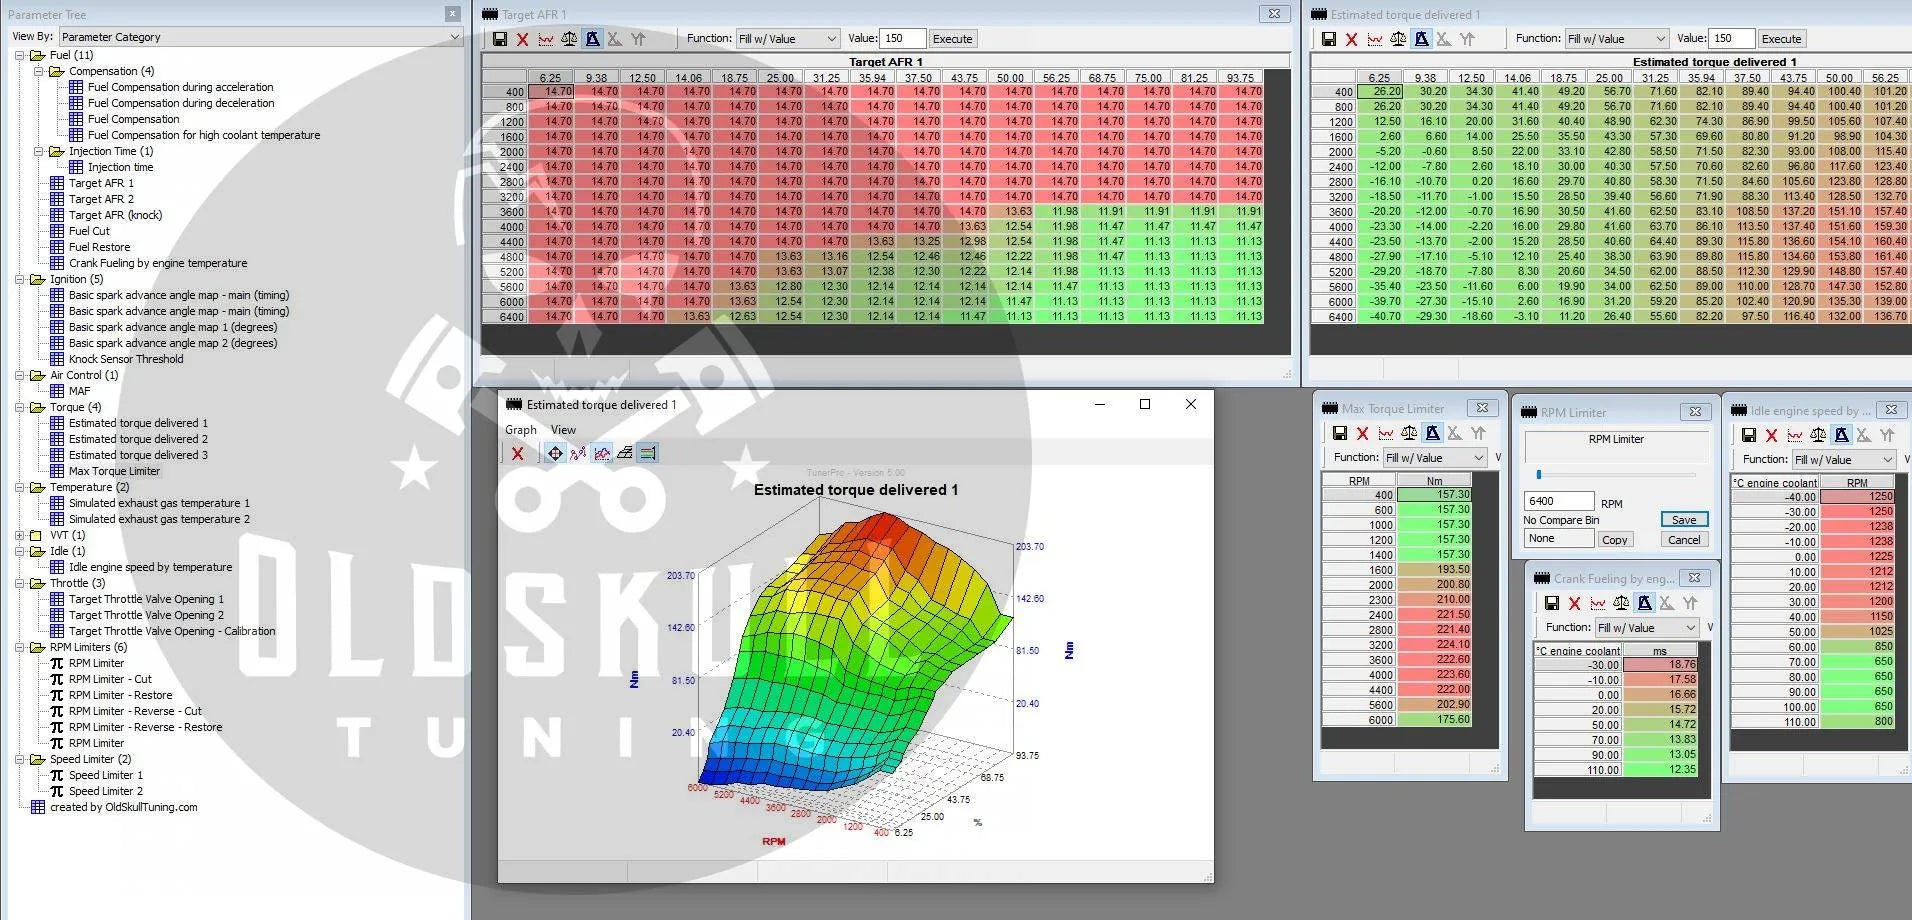Open the View By Parameter Category dropdown
This screenshot has width=1912, height=920.
(260, 37)
